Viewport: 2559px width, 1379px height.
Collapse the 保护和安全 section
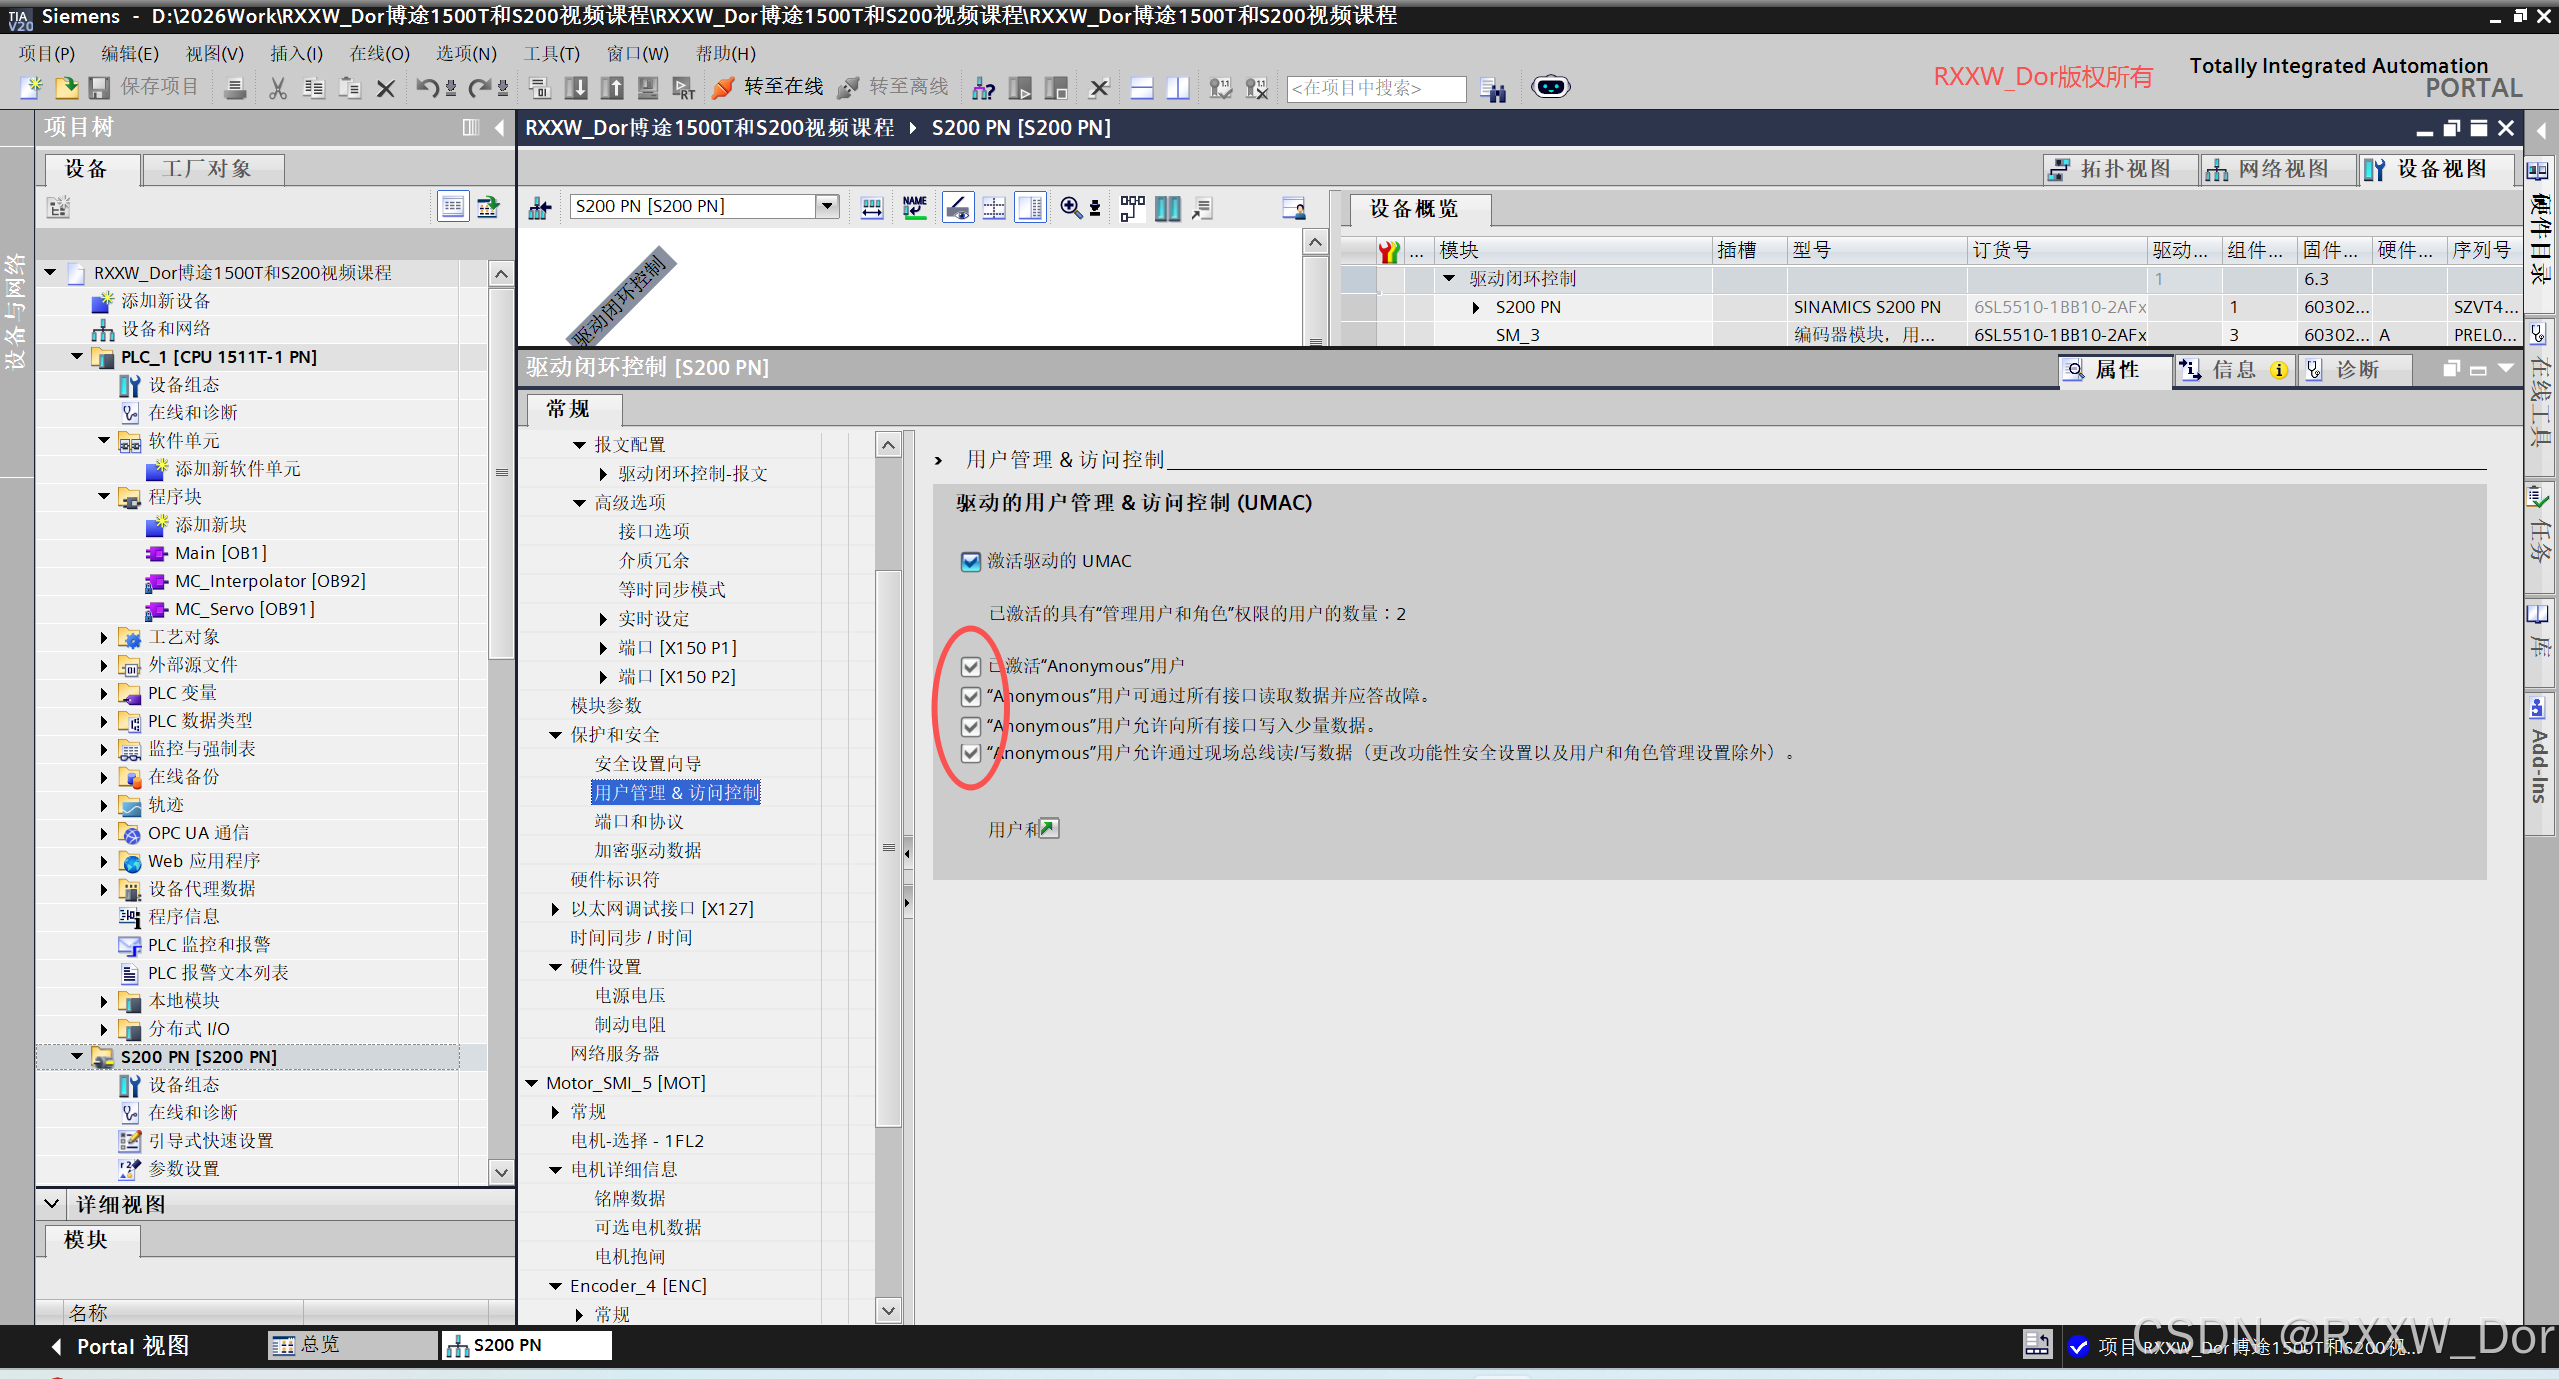(556, 735)
